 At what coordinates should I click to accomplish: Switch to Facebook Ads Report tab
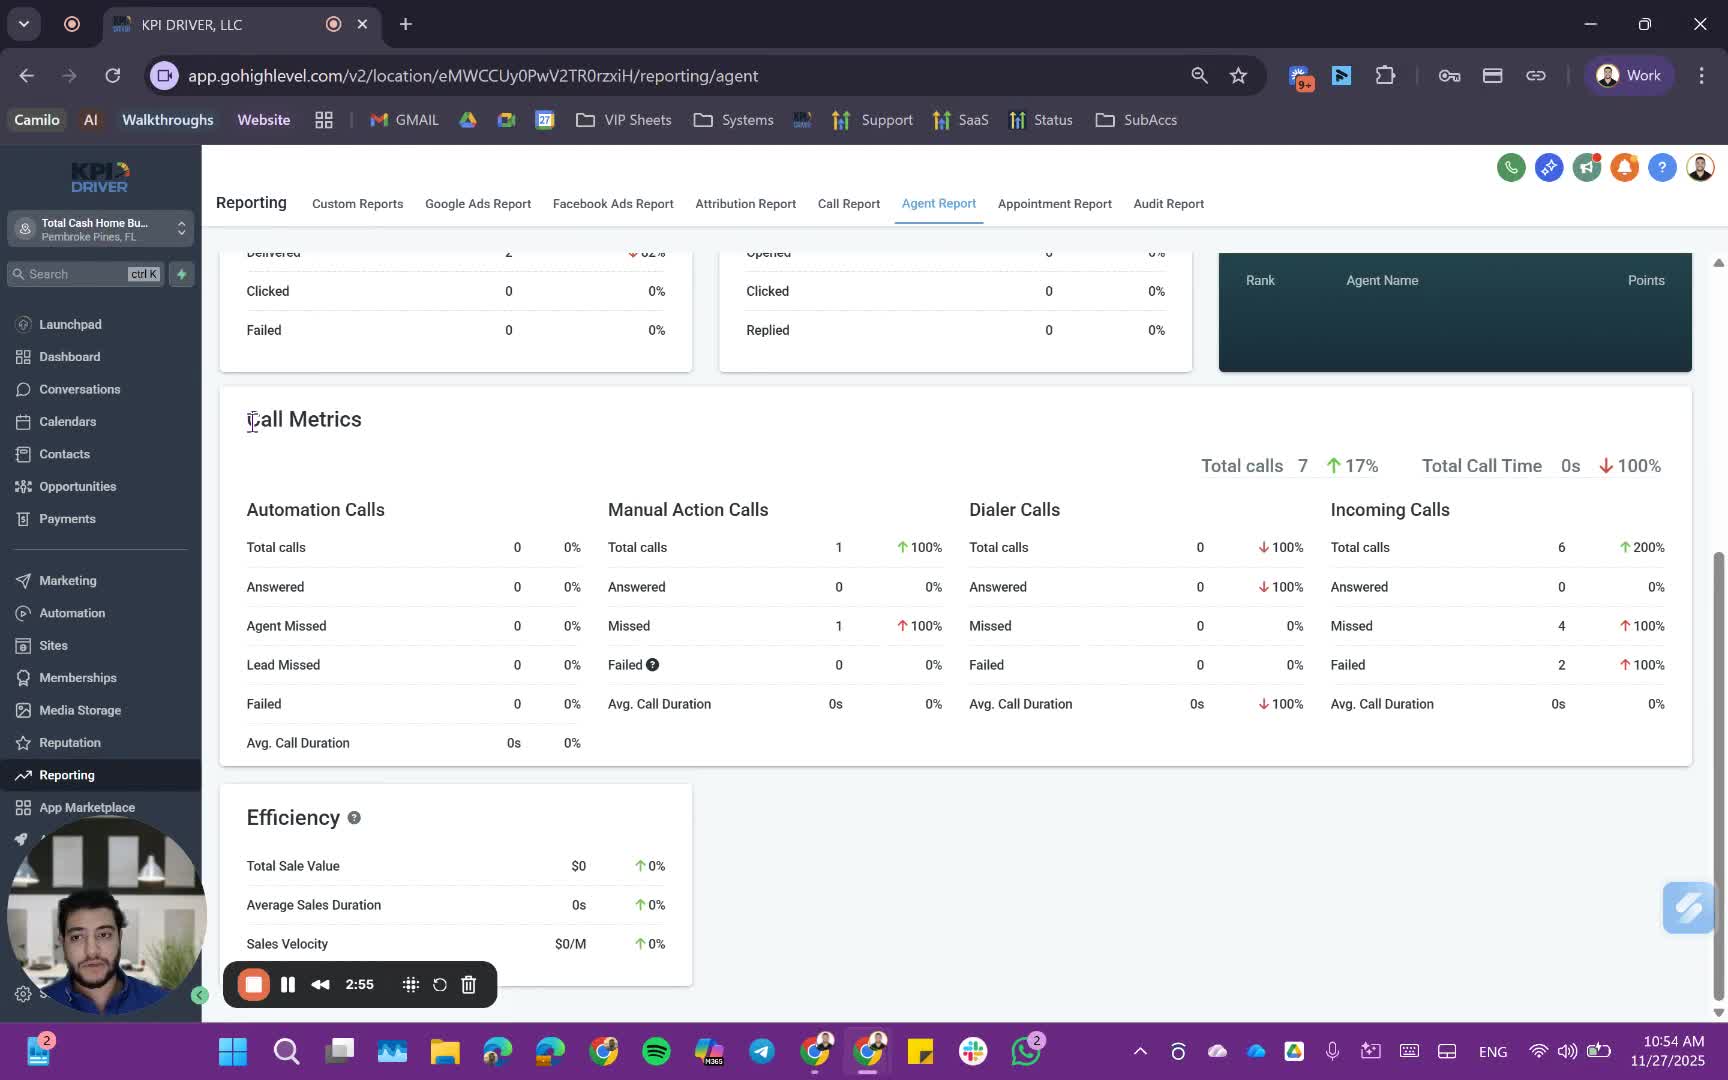point(613,204)
